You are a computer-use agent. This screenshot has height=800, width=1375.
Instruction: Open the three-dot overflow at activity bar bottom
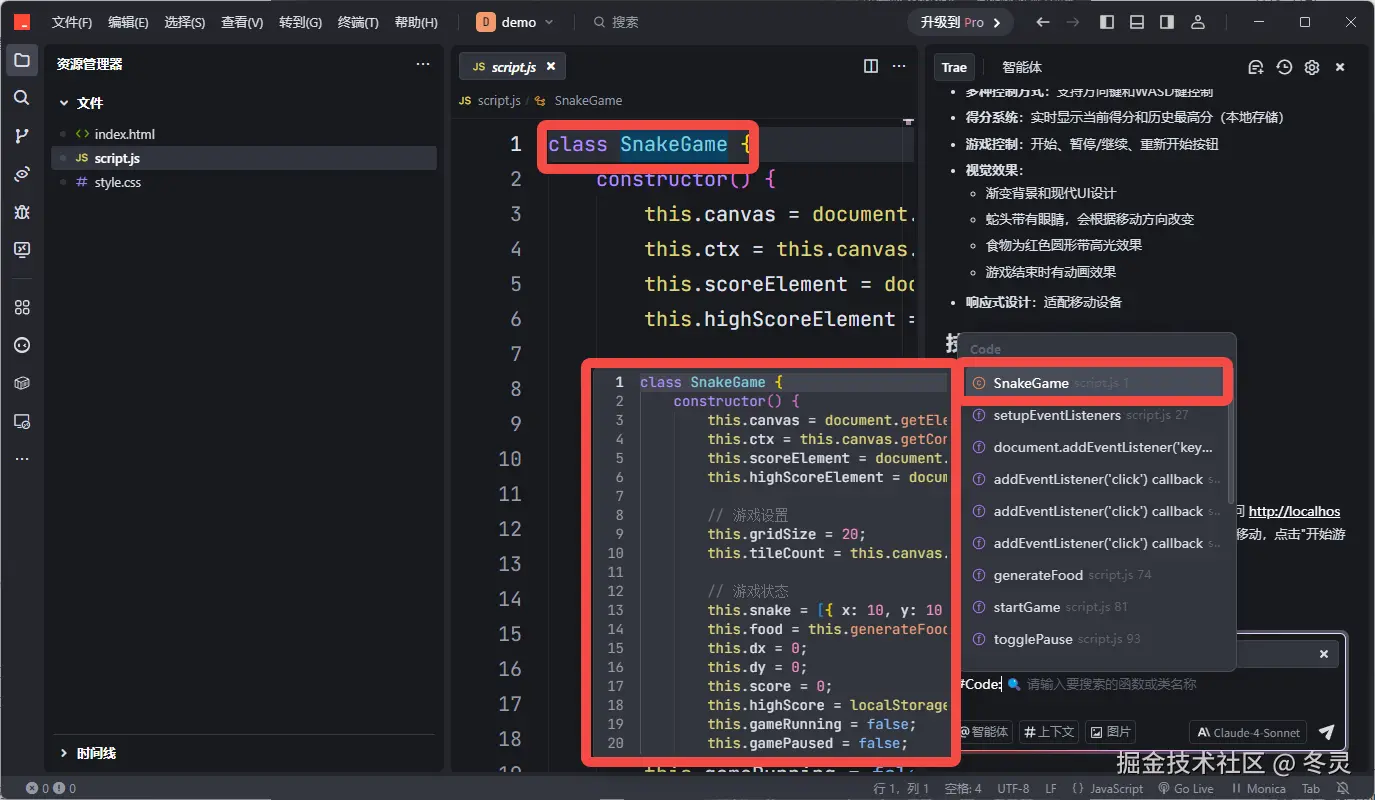click(22, 459)
